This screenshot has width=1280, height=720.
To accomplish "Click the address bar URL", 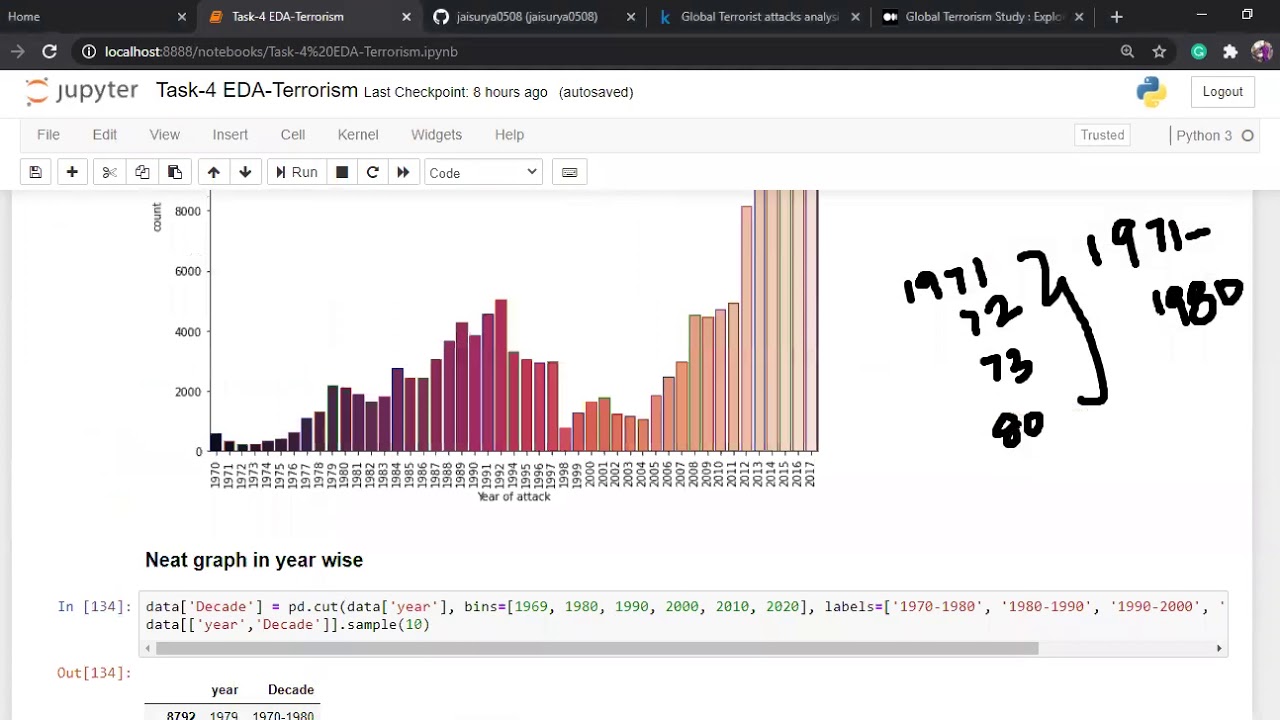I will pyautogui.click(x=281, y=51).
